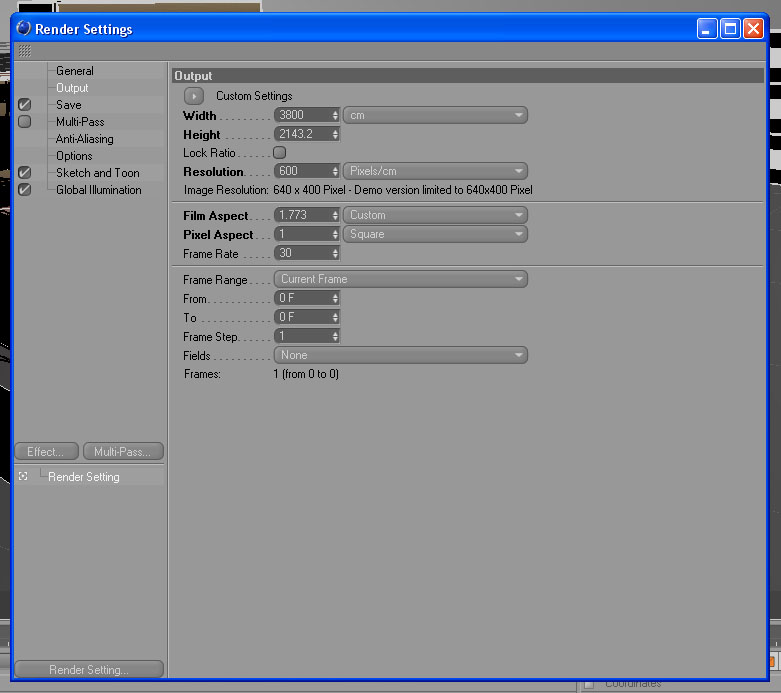Select the Save settings page
Screen dimensions: 781x693
(69, 105)
